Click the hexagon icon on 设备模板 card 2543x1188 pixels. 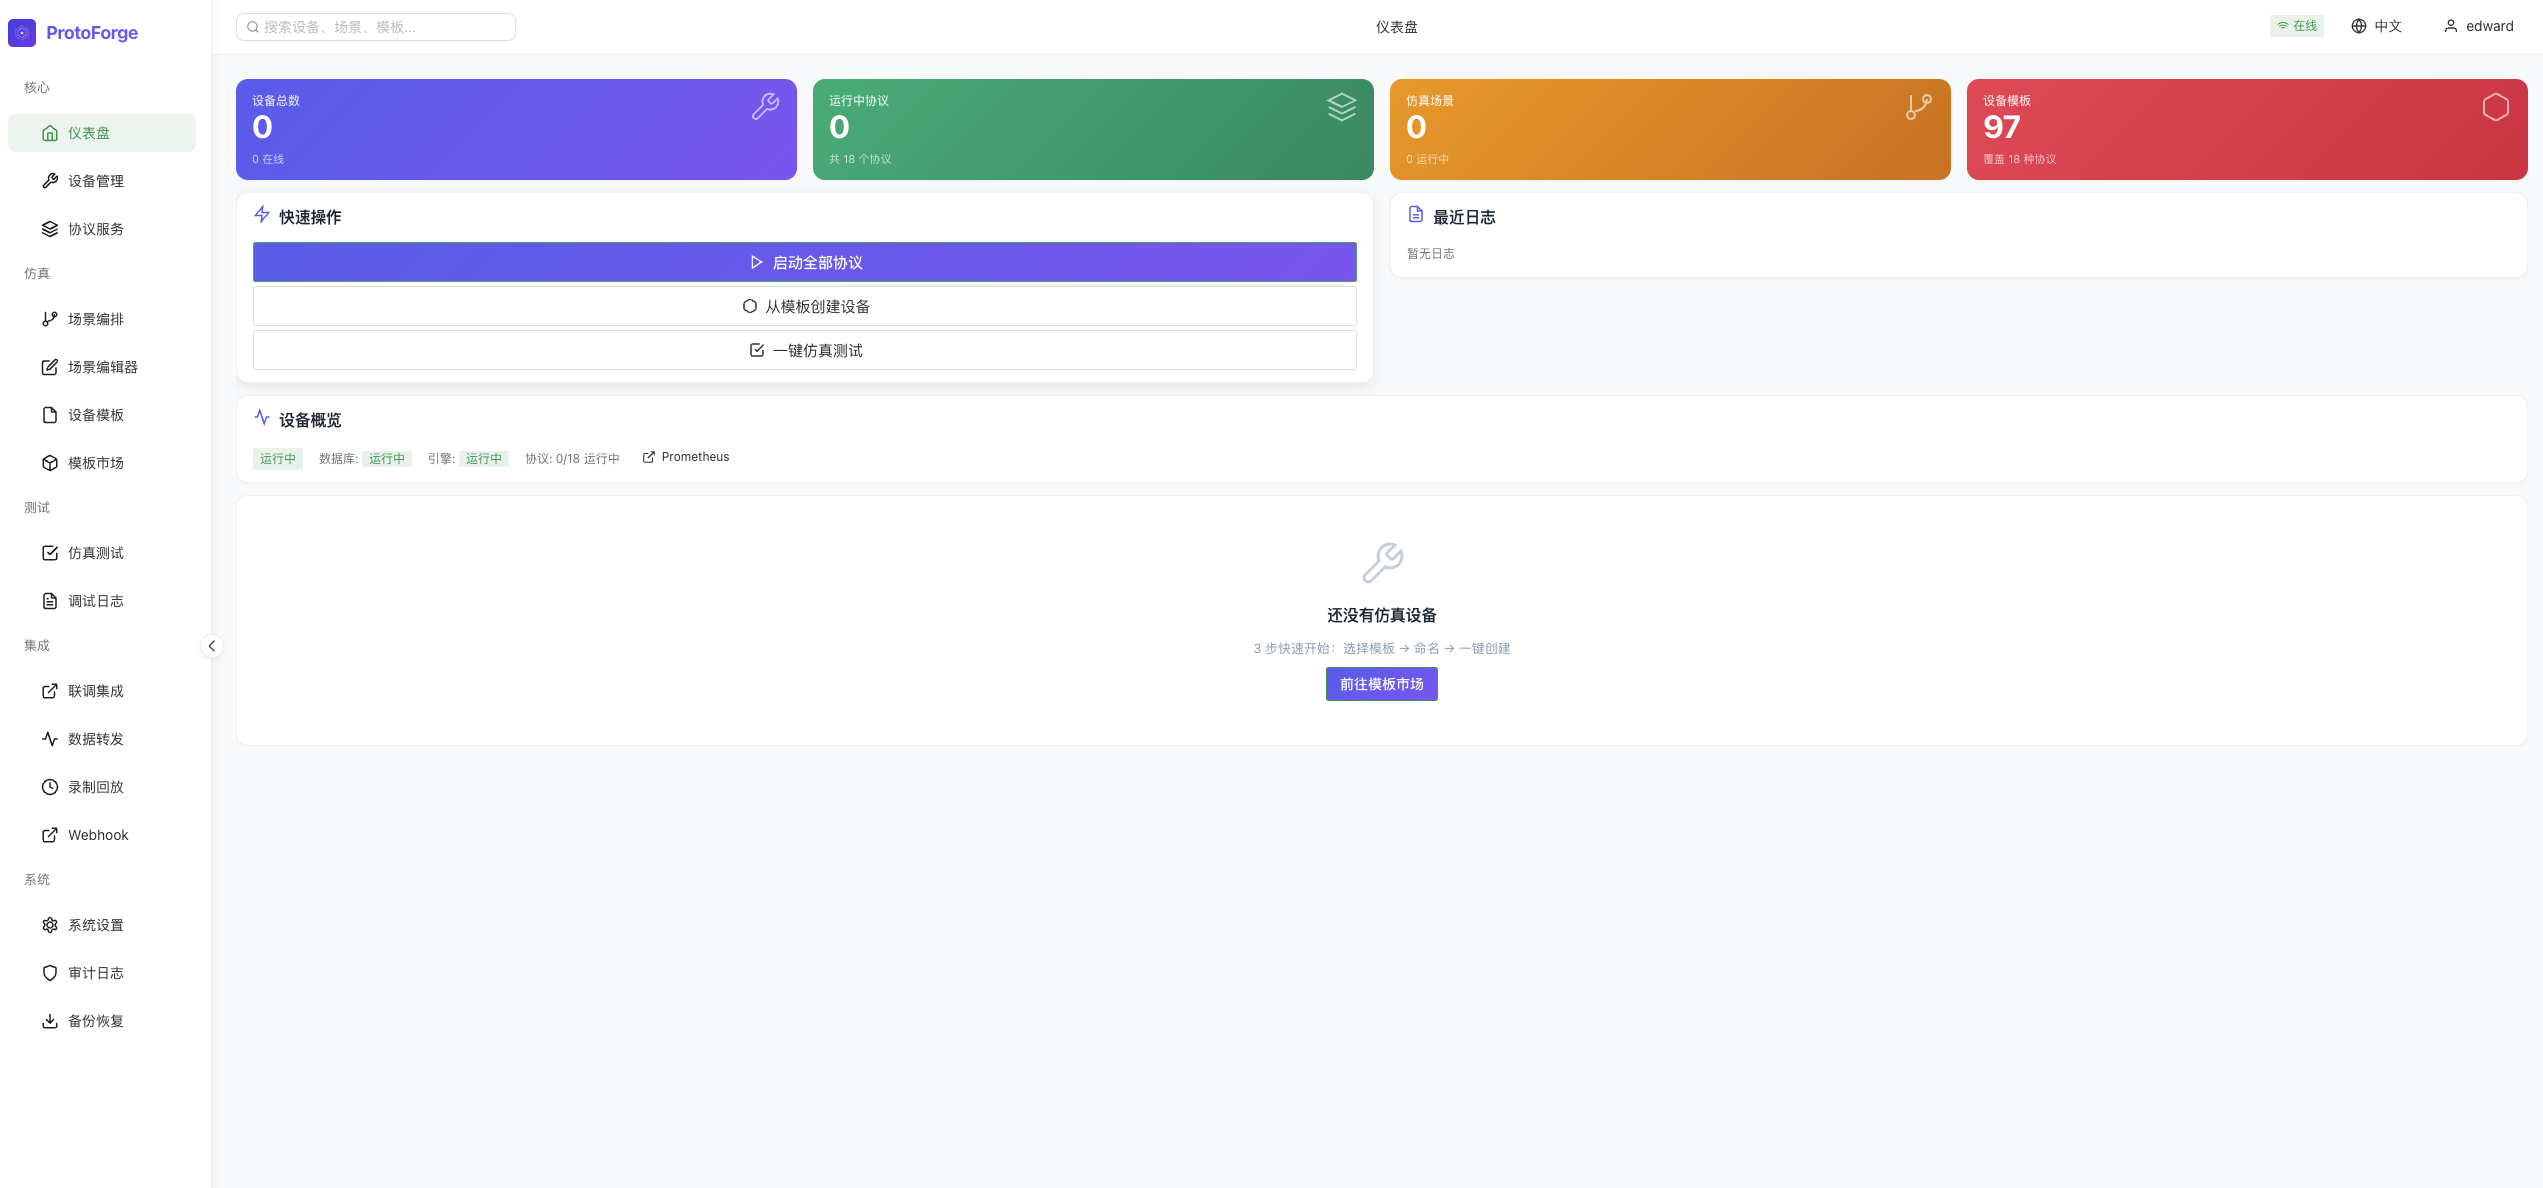click(x=2496, y=107)
